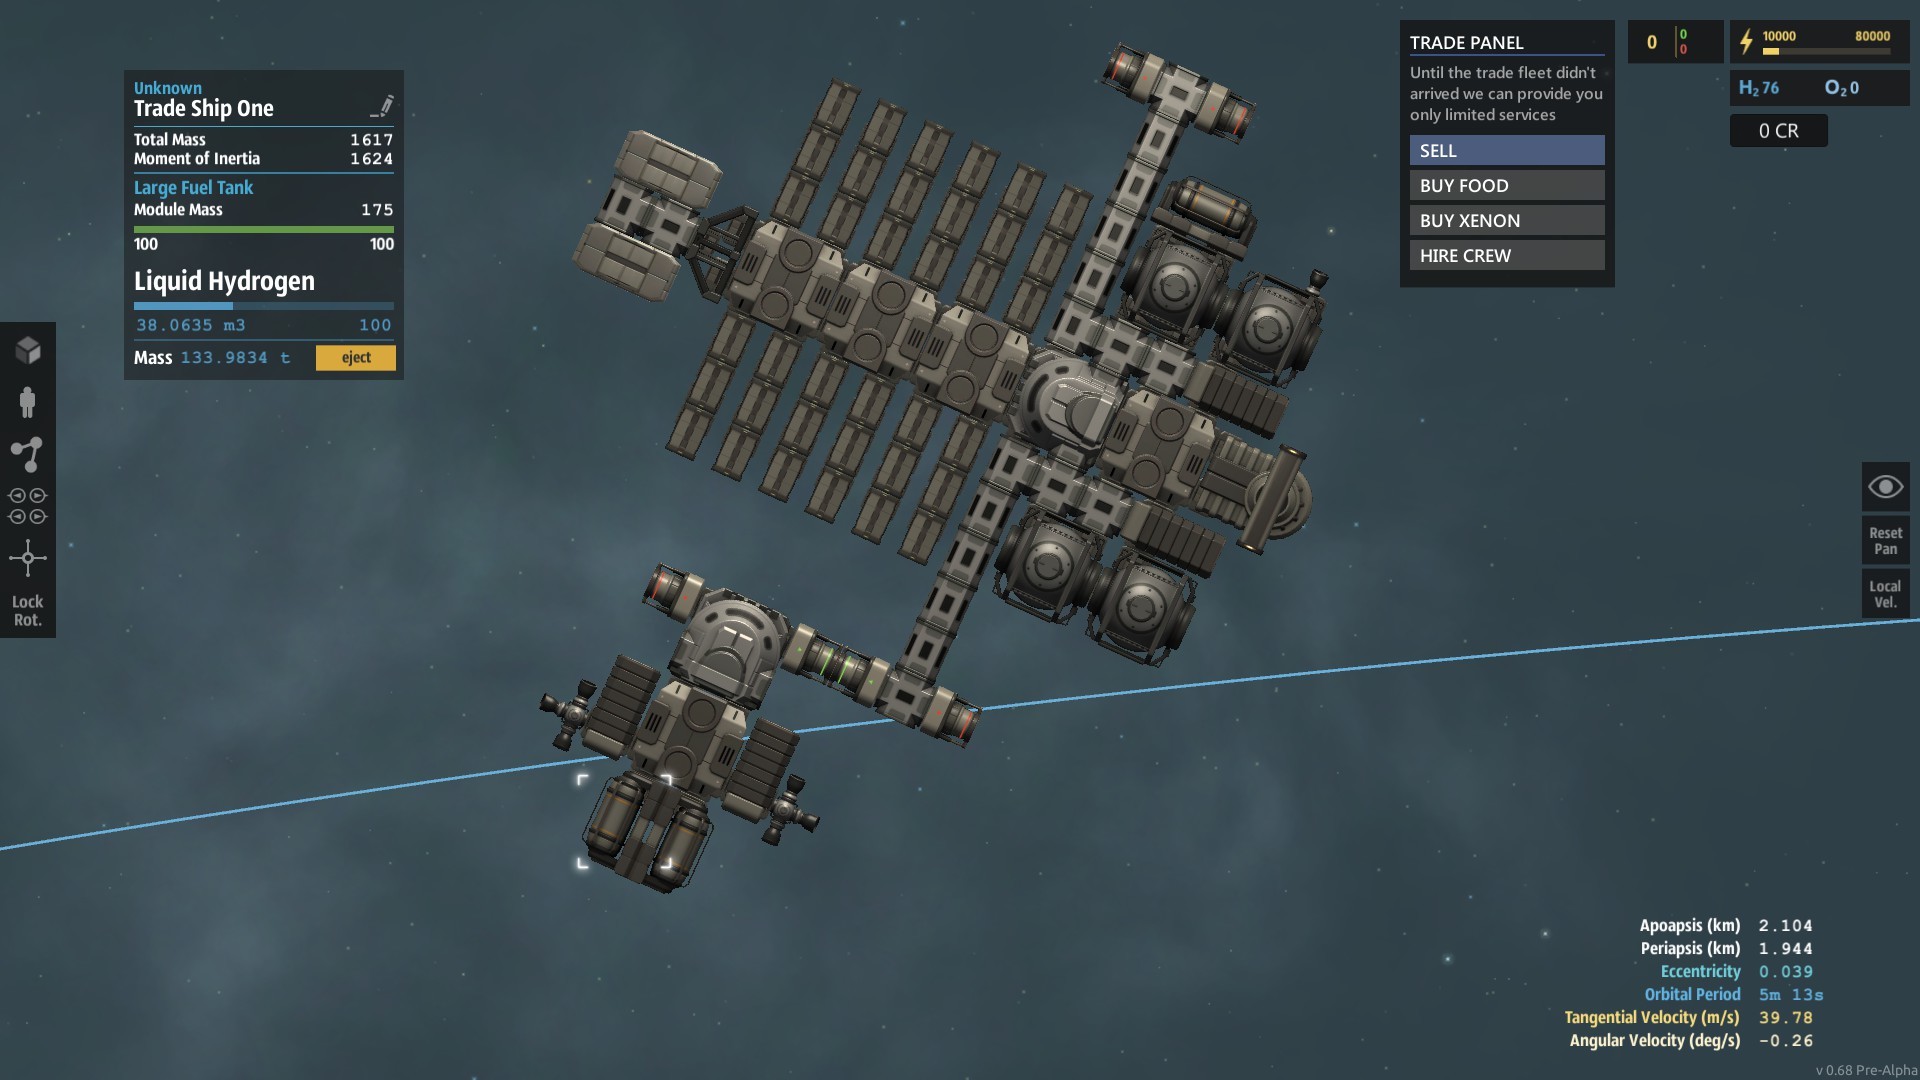Select the BUY FOOD tab option
This screenshot has height=1080, width=1920.
pyautogui.click(x=1507, y=186)
